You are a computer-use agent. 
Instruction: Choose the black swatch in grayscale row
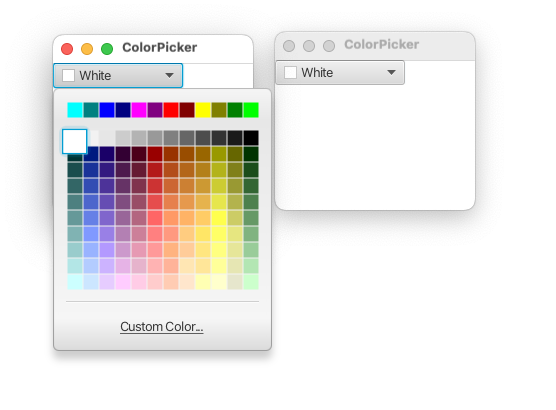(251, 138)
